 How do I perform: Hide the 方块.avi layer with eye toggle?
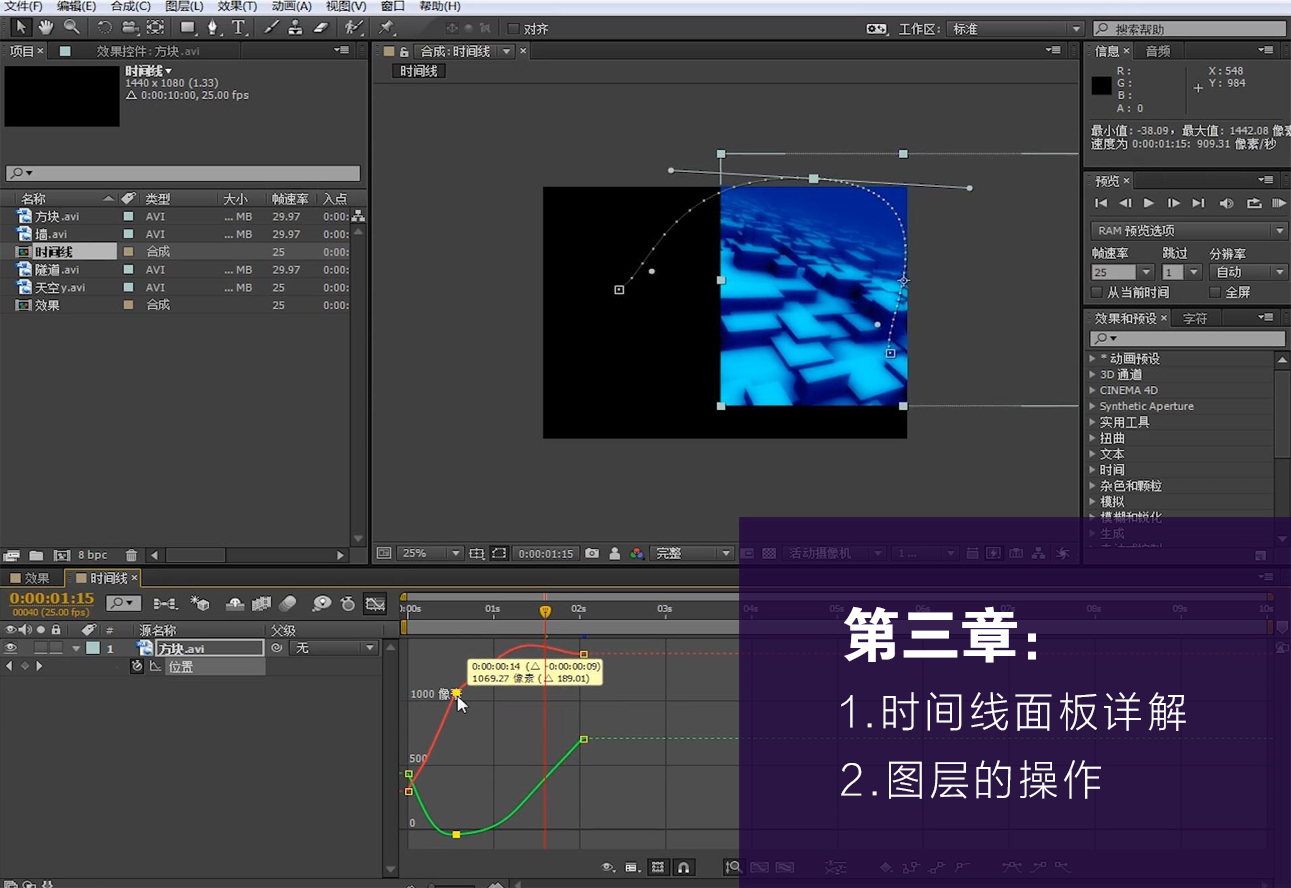coord(11,648)
